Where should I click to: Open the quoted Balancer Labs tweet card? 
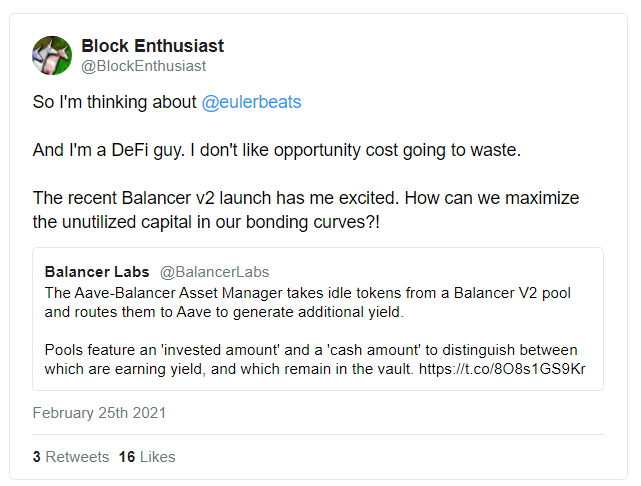pos(318,319)
